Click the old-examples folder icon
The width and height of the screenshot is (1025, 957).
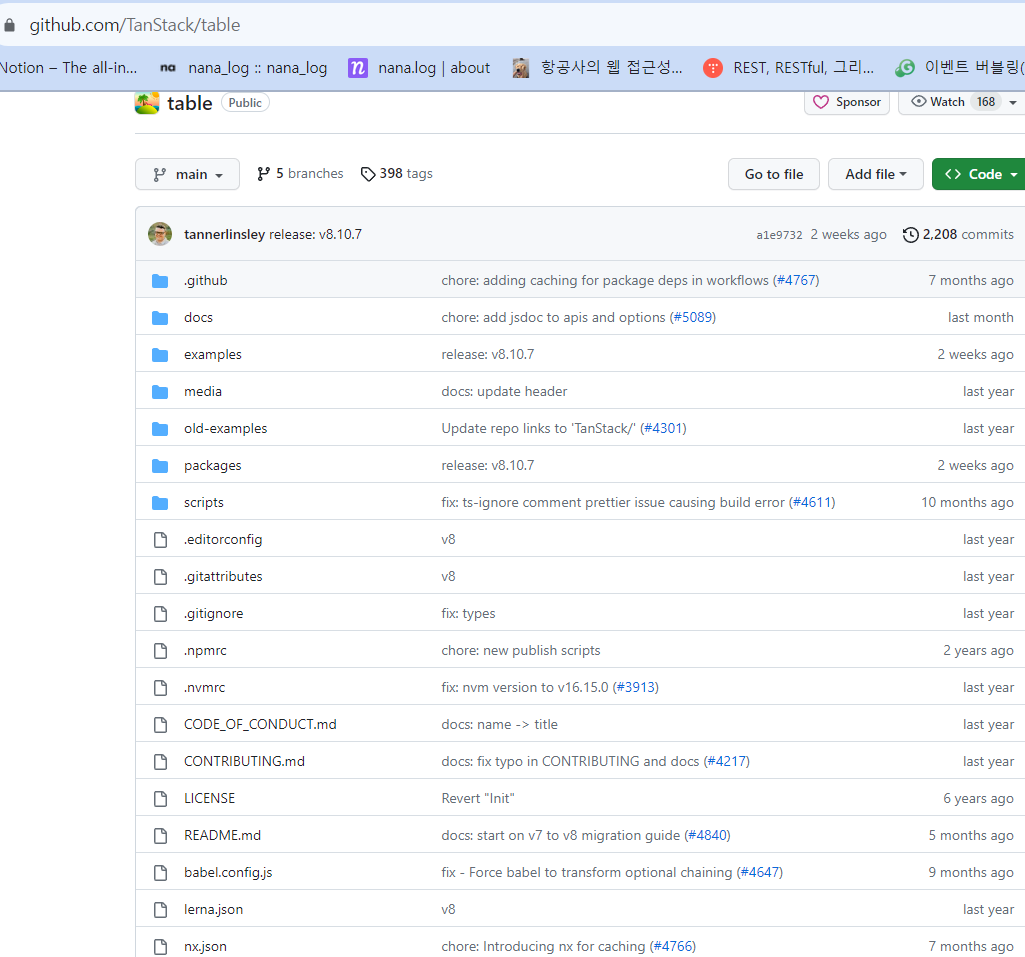pos(160,429)
